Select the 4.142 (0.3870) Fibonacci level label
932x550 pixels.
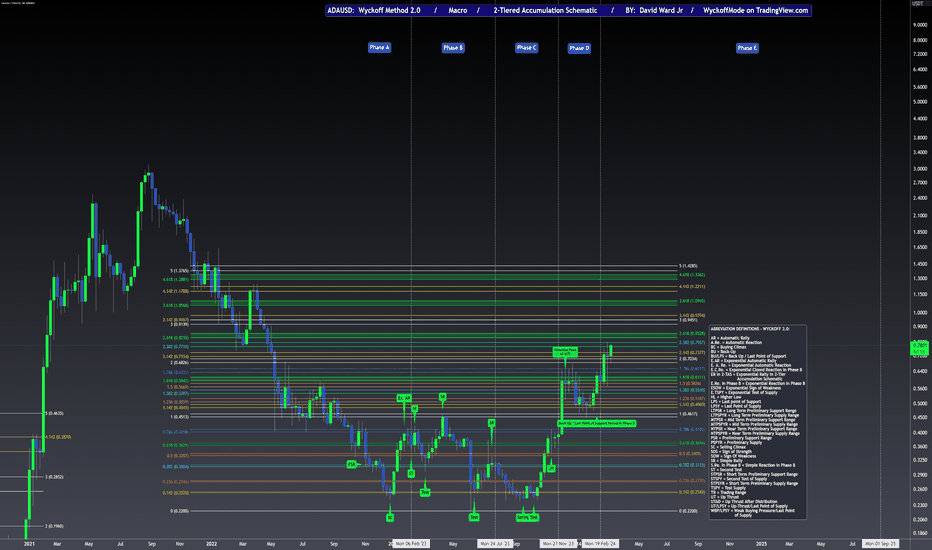pos(58,437)
